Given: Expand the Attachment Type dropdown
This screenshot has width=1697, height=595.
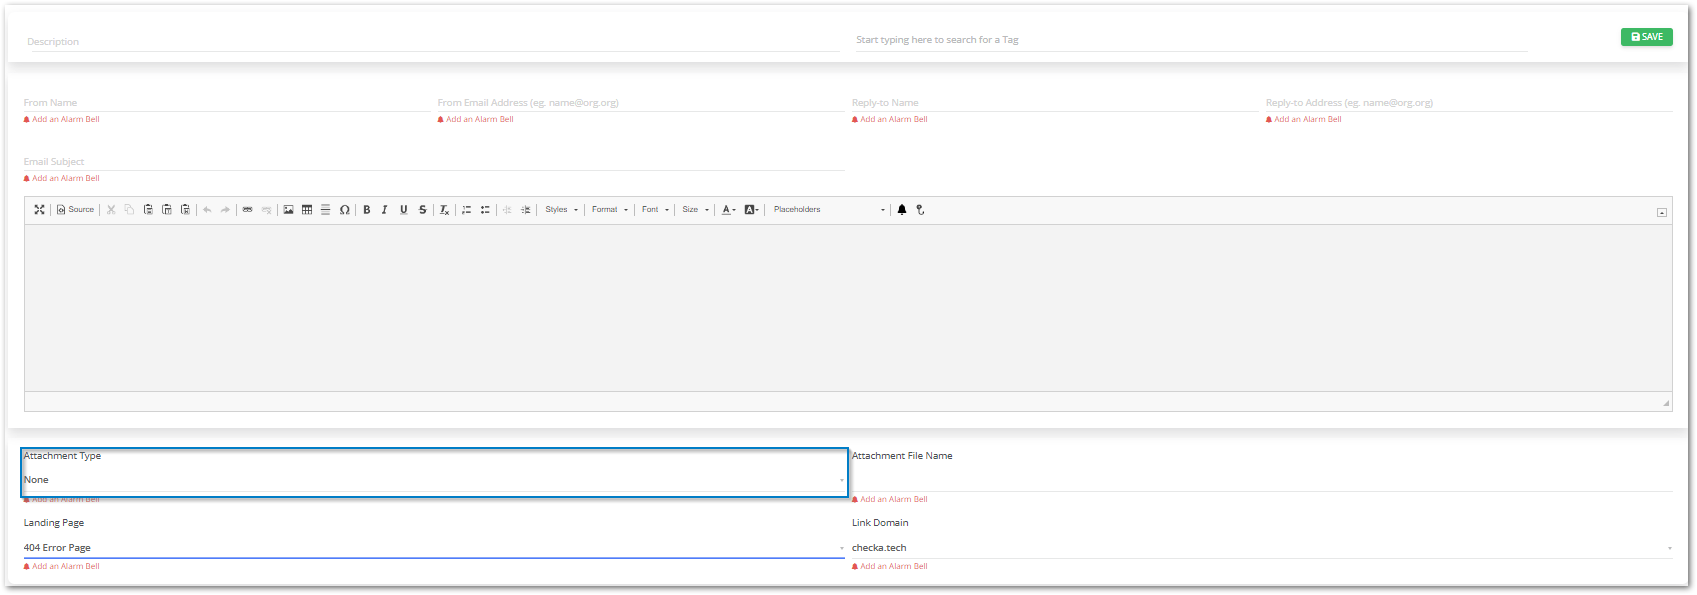Looking at the screenshot, I should [x=434, y=480].
